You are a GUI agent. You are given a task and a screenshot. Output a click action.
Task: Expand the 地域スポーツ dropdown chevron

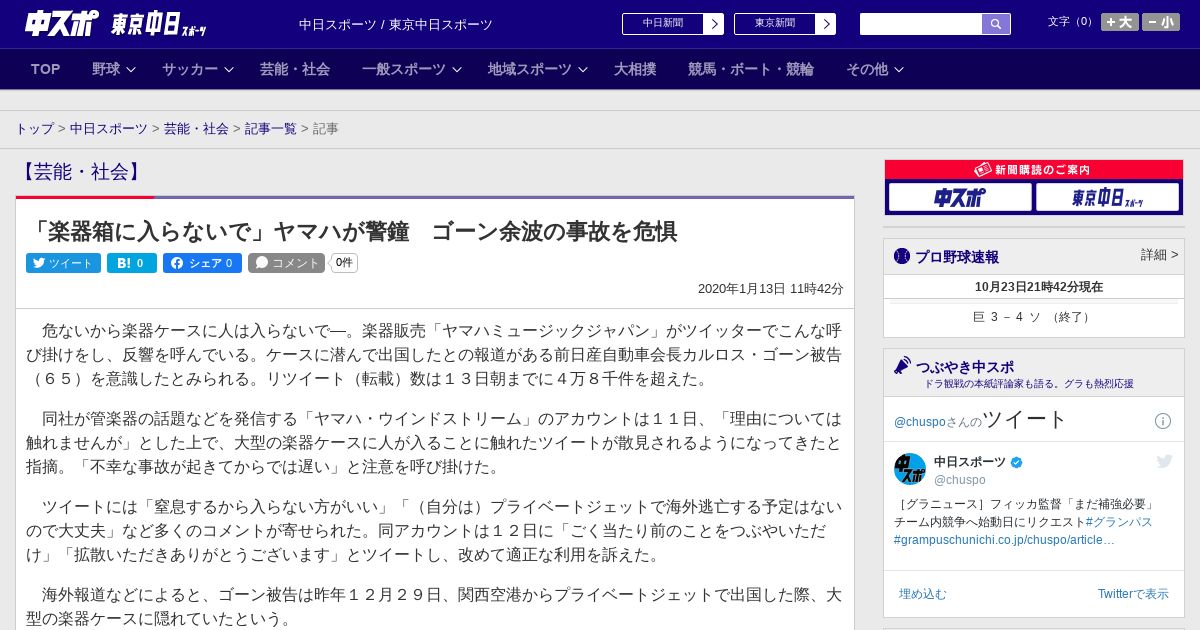(x=583, y=69)
